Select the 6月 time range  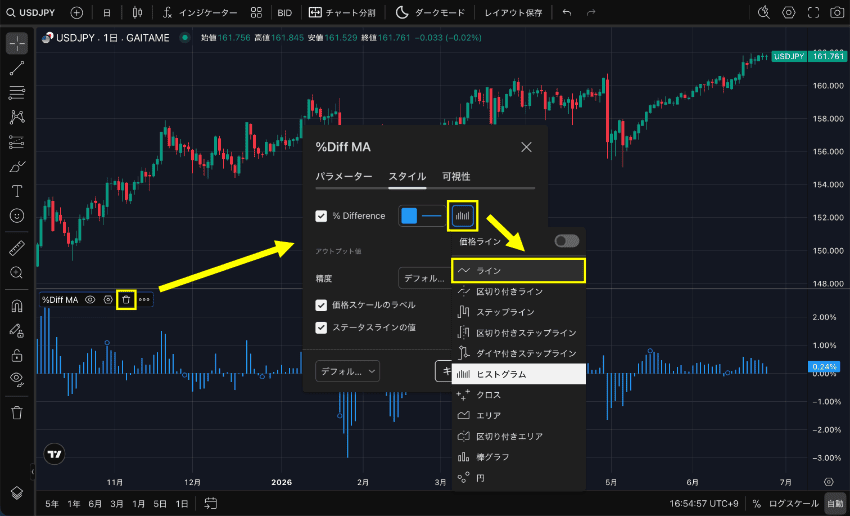tap(95, 504)
